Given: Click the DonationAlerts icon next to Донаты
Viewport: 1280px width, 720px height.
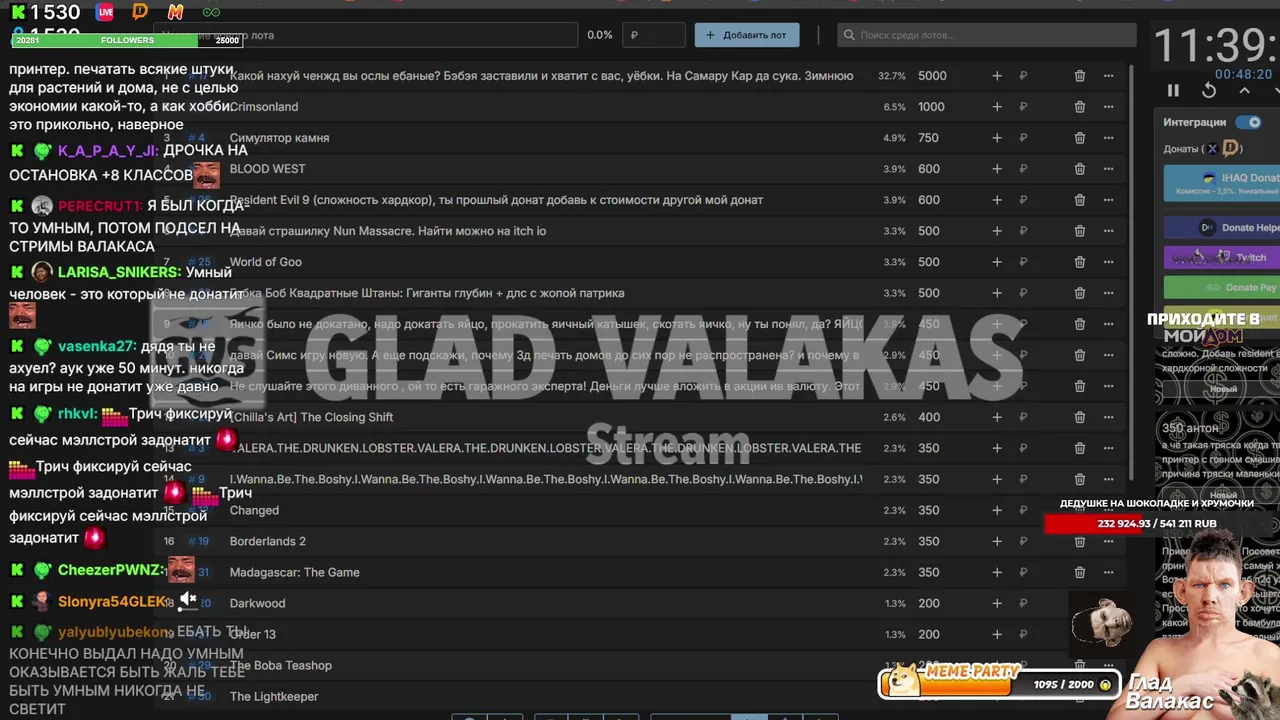Looking at the screenshot, I should (1231, 149).
